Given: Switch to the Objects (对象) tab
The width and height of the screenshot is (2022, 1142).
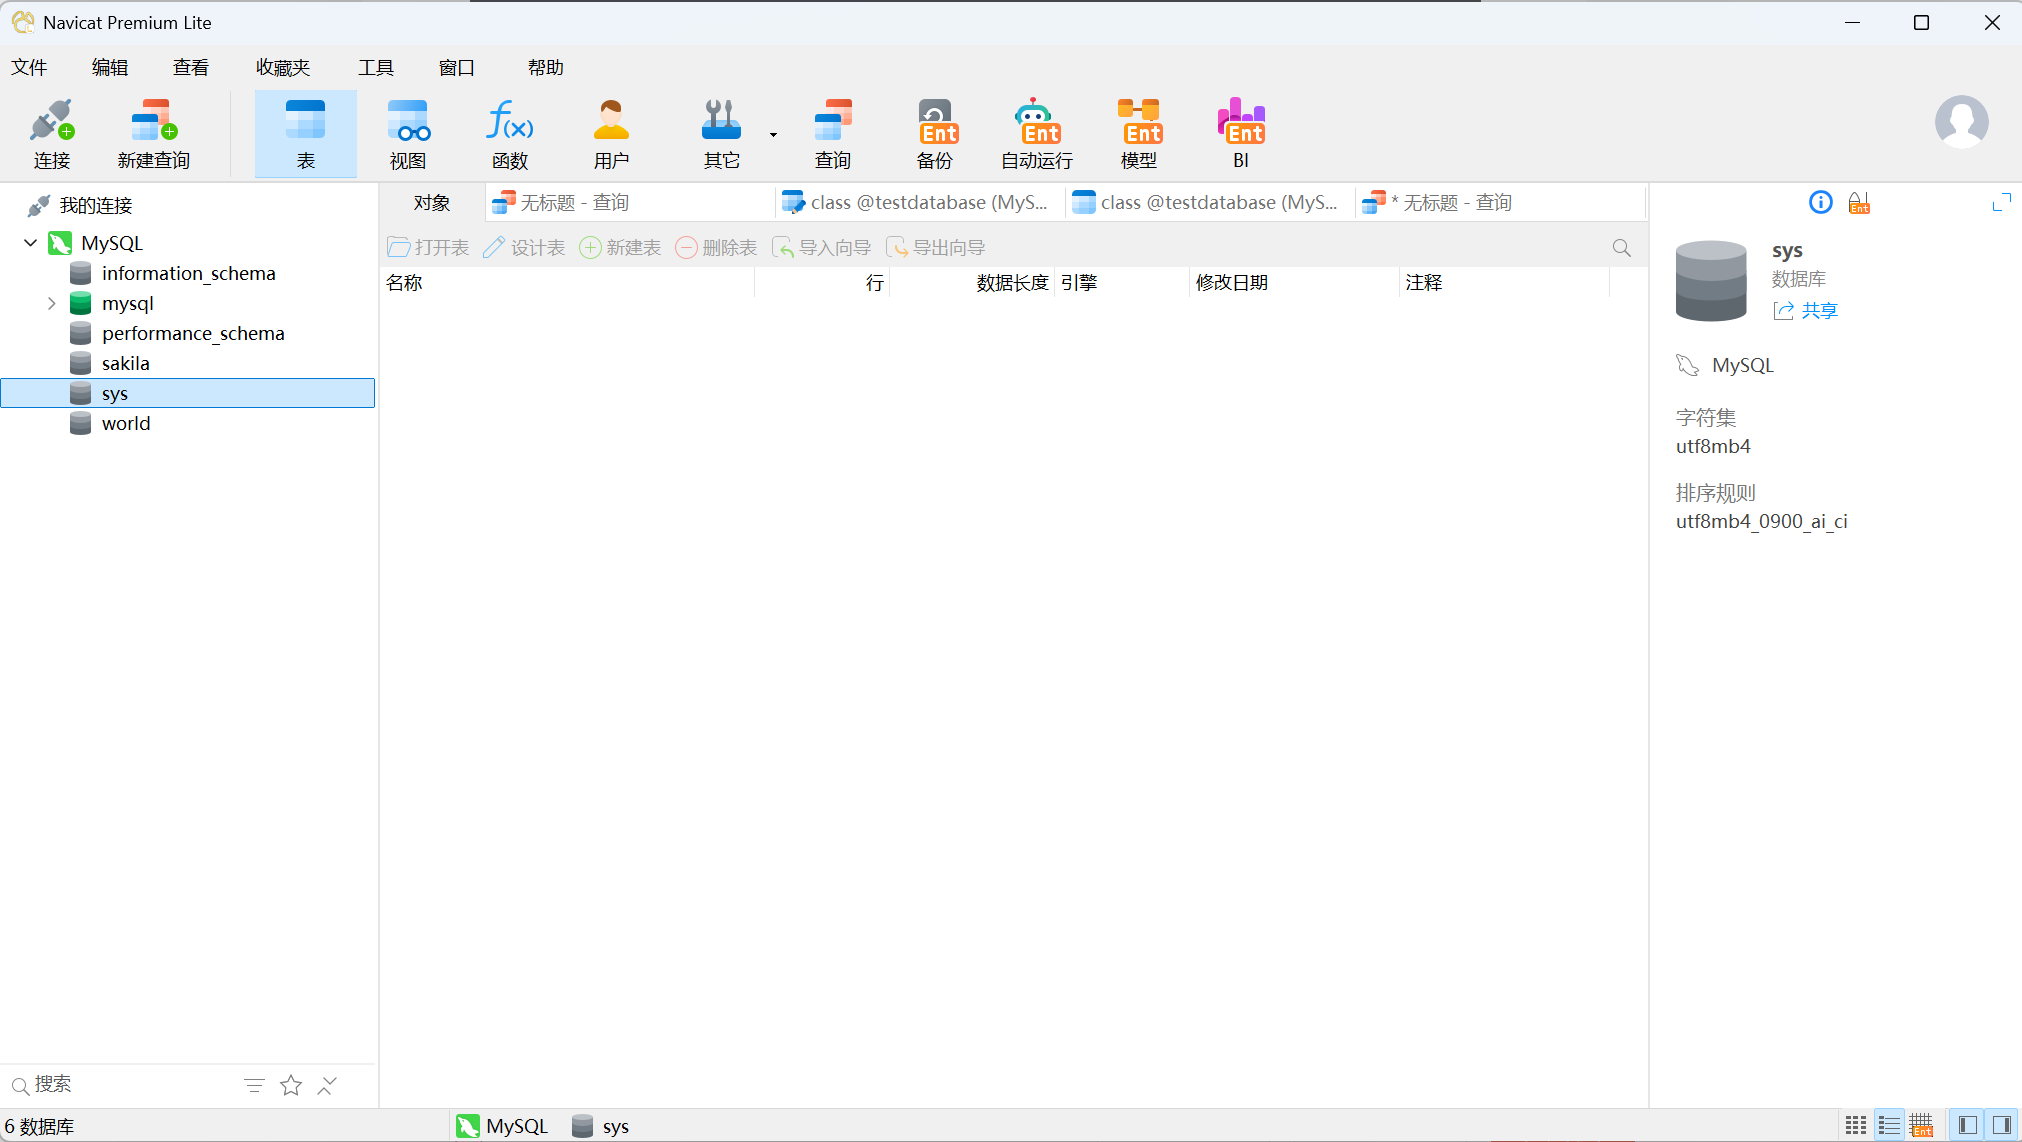Looking at the screenshot, I should point(432,203).
